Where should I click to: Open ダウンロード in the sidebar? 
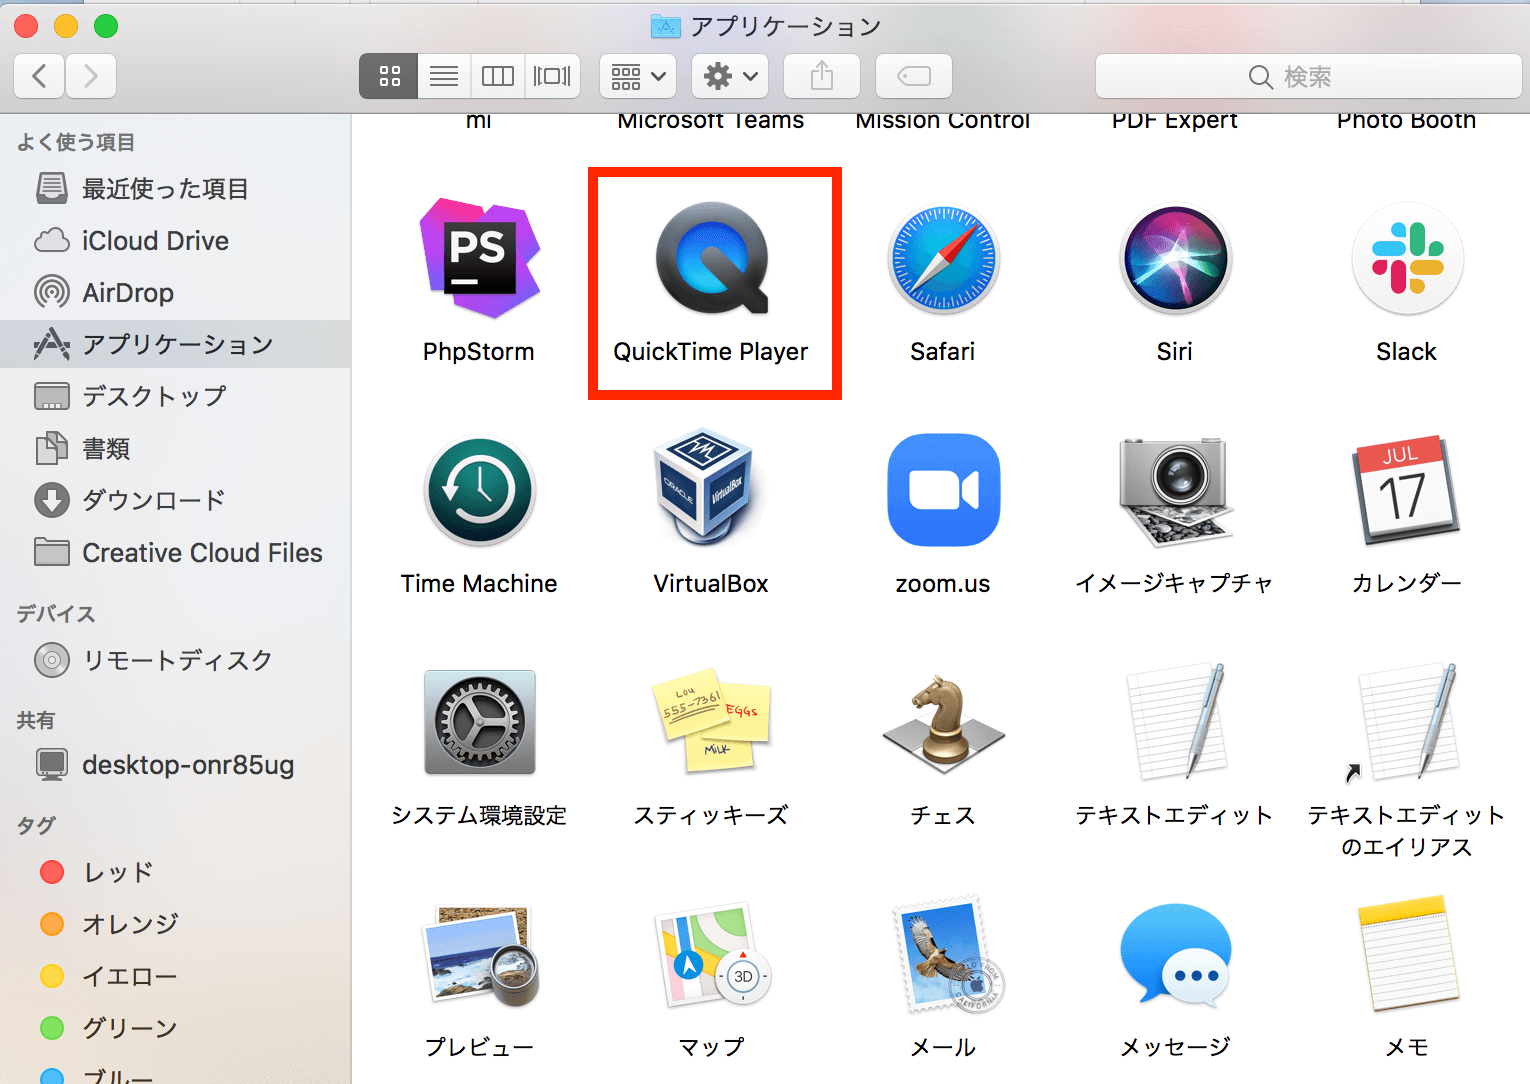pyautogui.click(x=175, y=500)
